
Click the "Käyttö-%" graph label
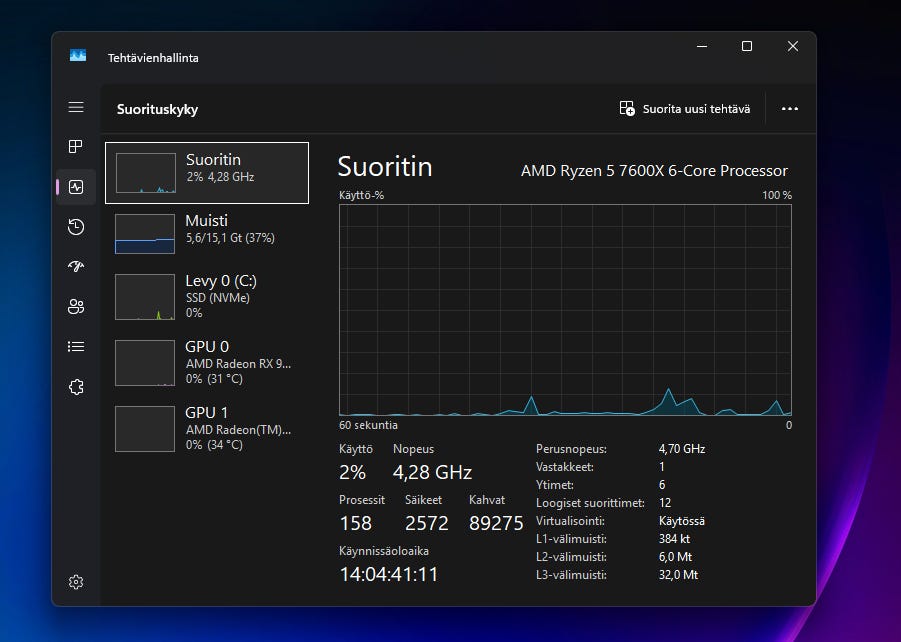tap(361, 195)
